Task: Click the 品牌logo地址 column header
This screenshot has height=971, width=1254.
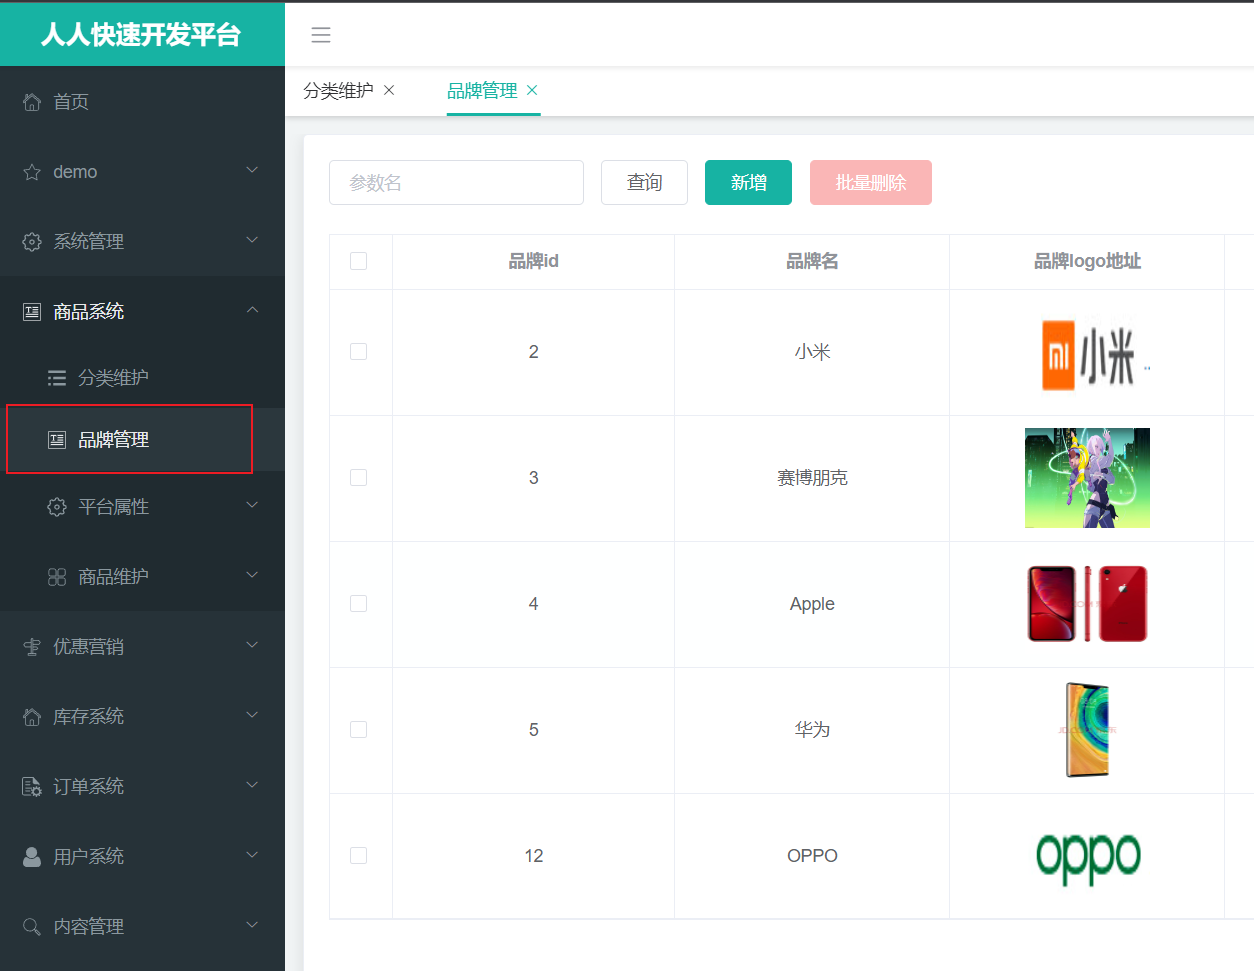Action: 1087,262
